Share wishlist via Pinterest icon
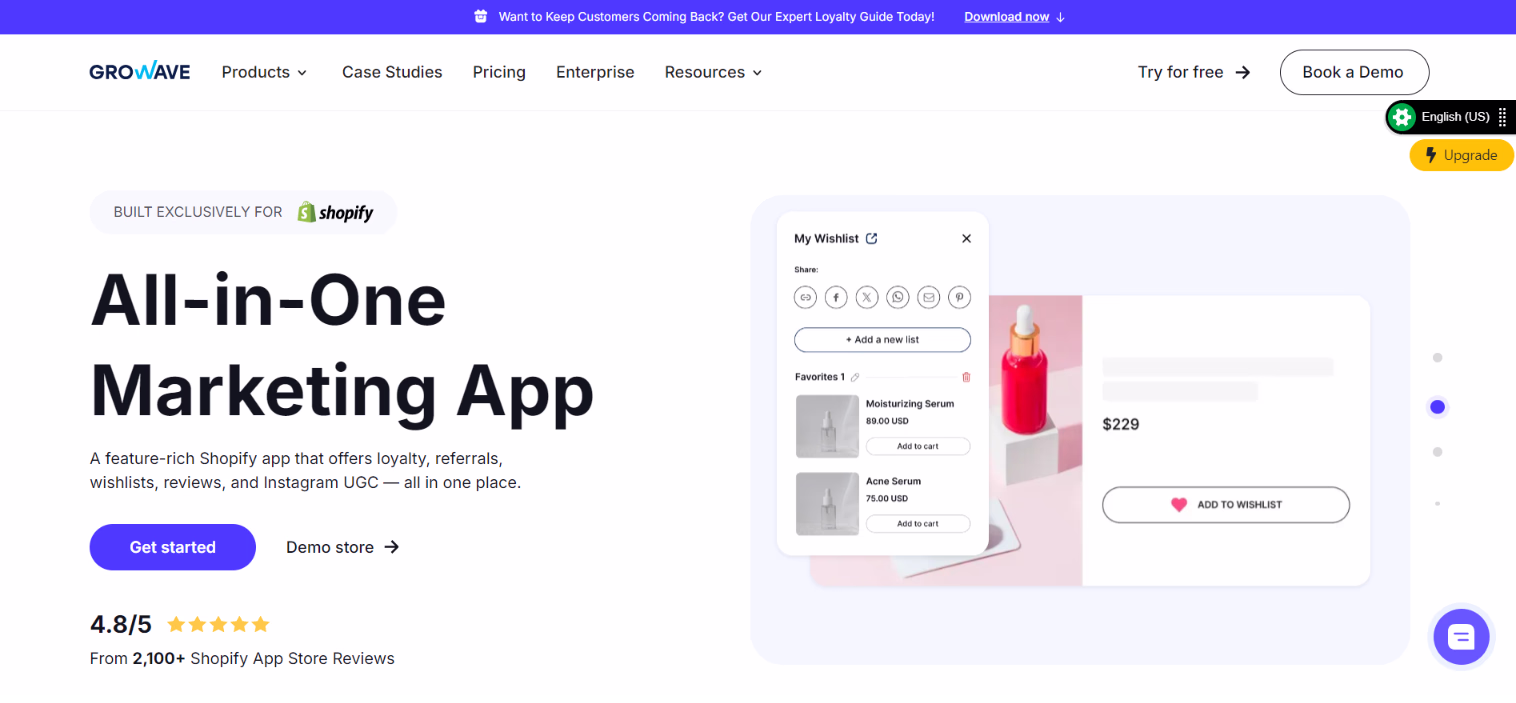The height and width of the screenshot is (703, 1516). pos(960,297)
